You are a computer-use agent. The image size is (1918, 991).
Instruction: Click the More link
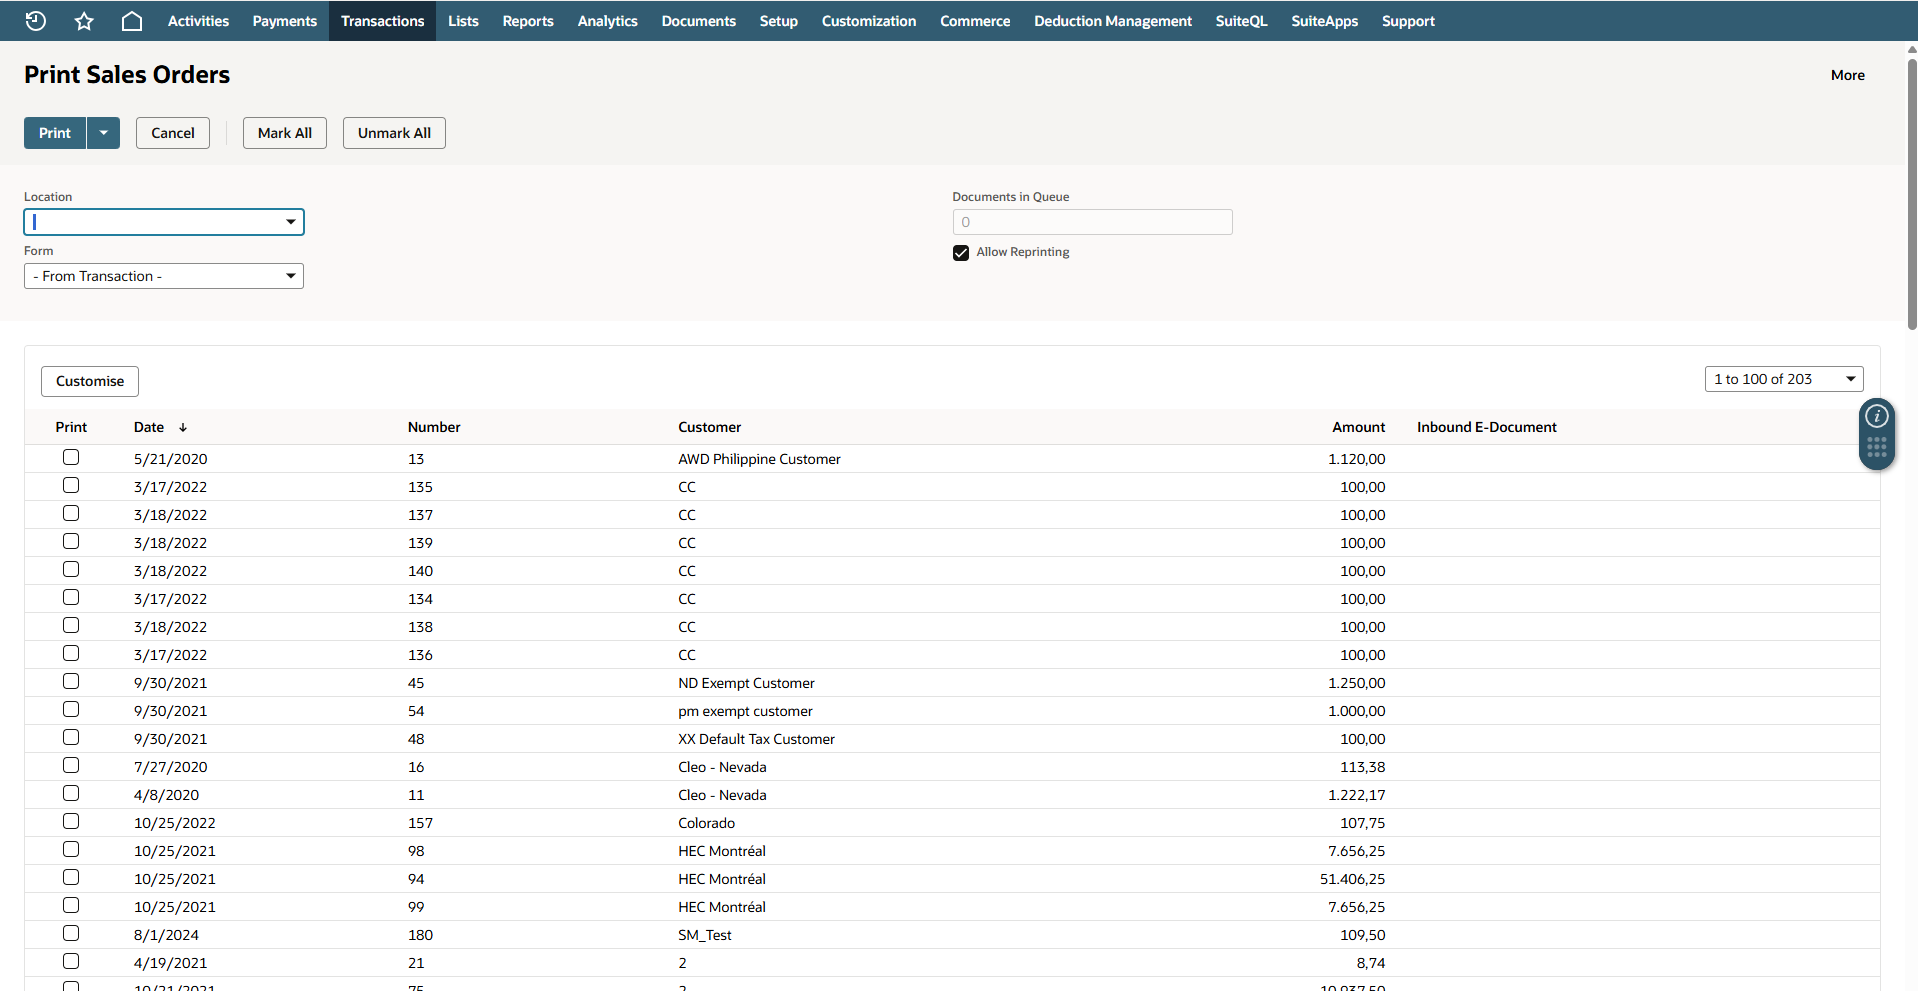(x=1848, y=75)
